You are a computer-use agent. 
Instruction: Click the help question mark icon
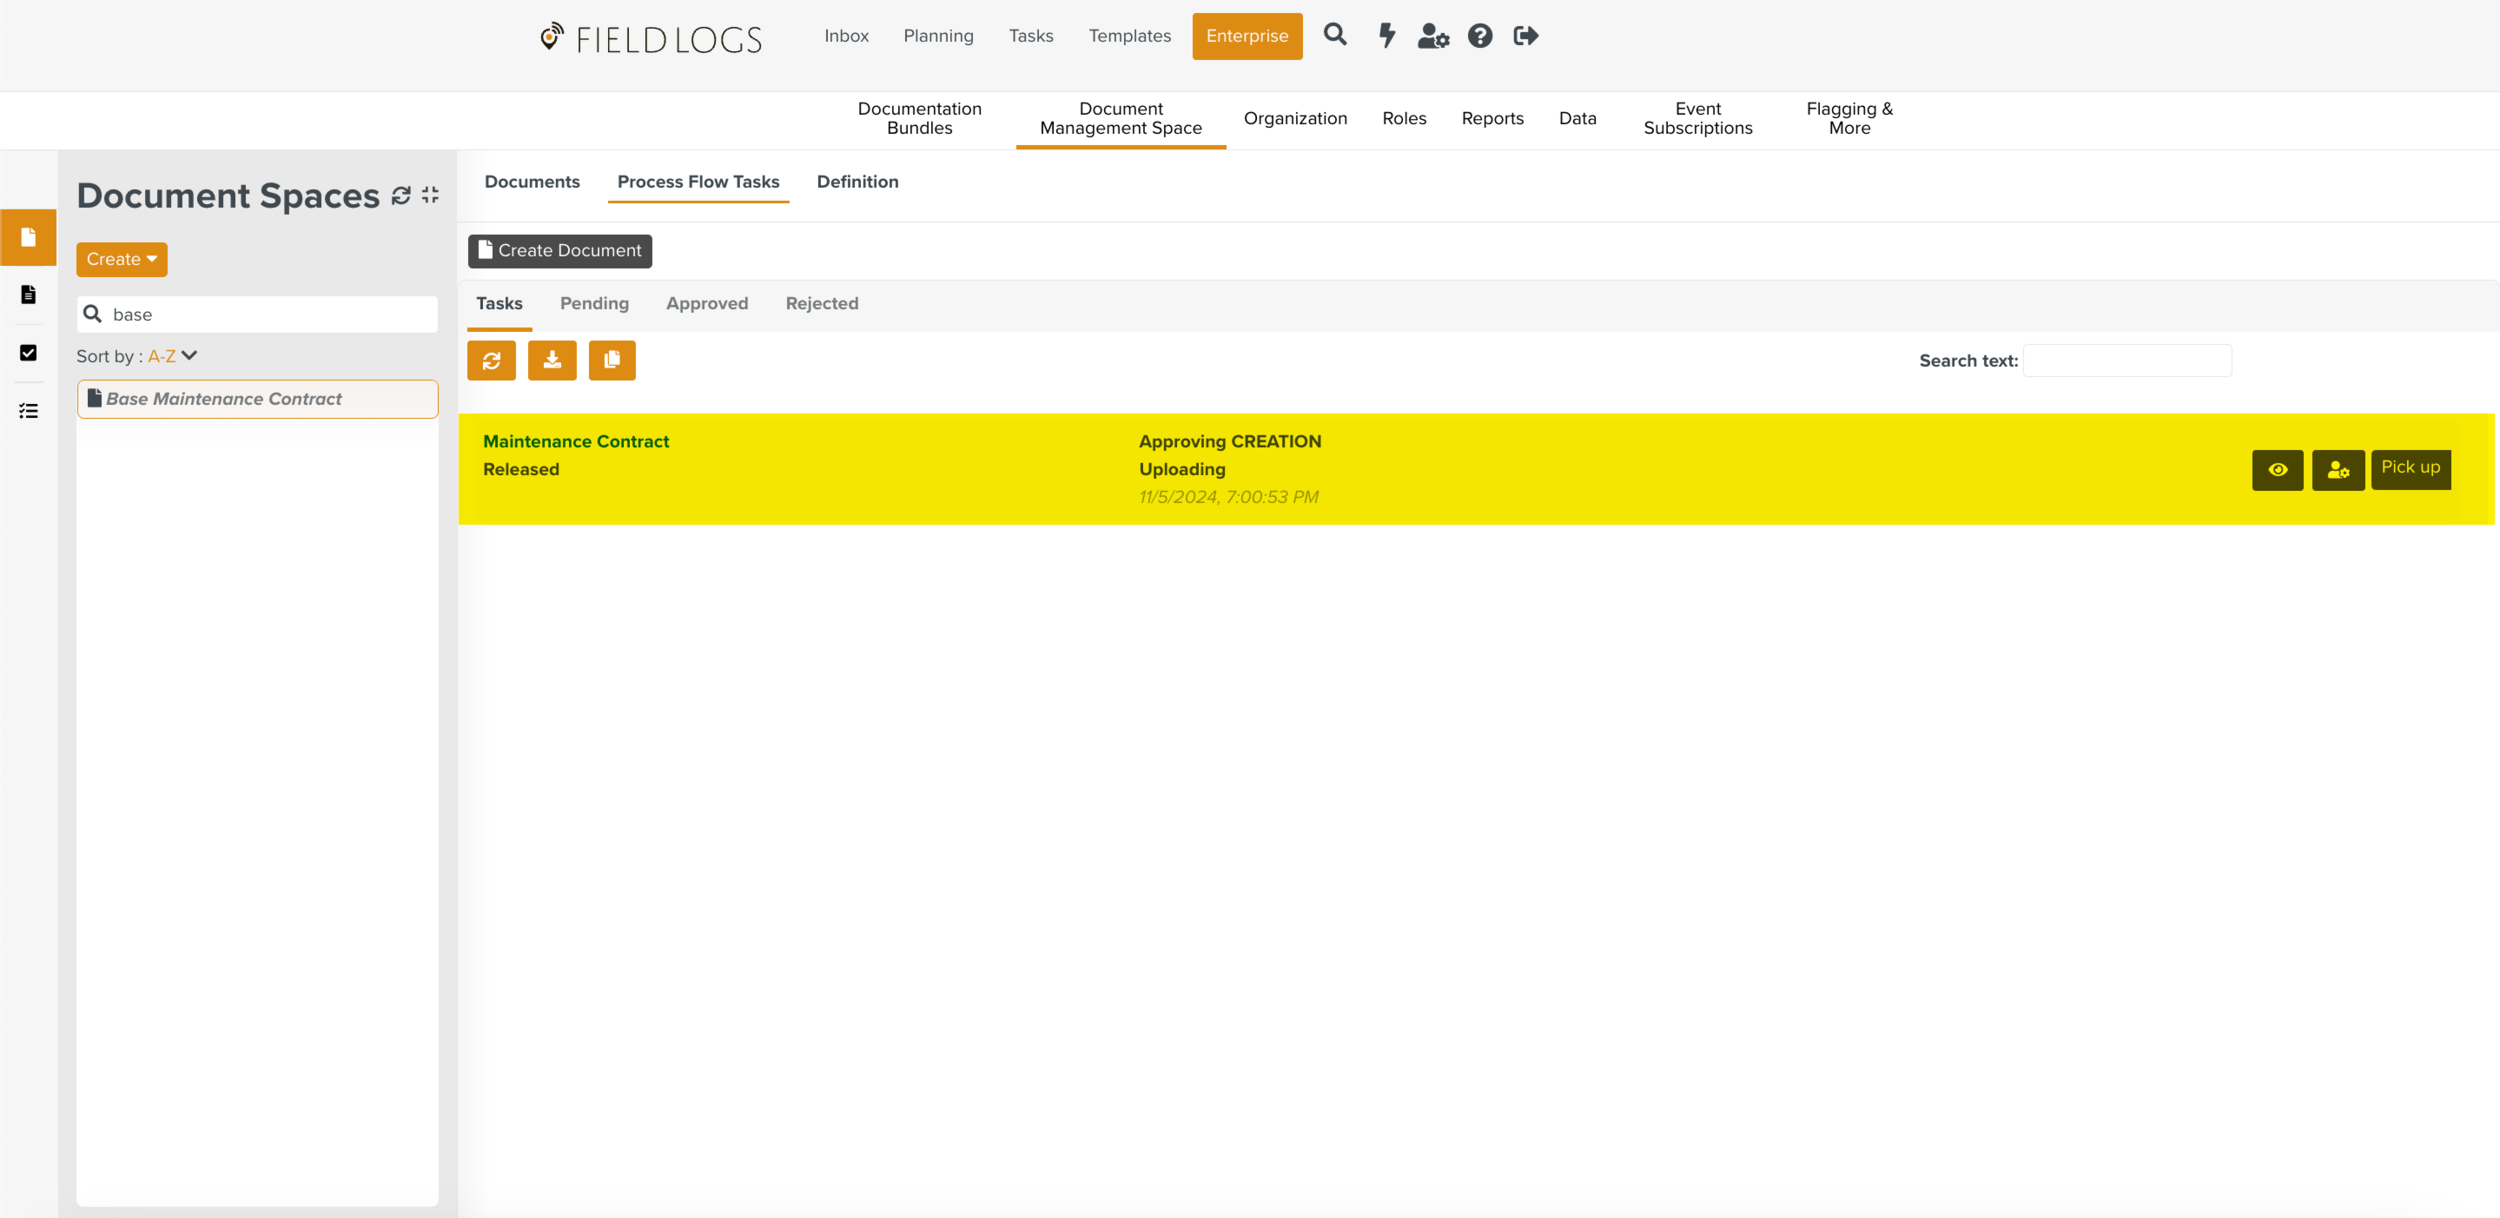tap(1479, 36)
